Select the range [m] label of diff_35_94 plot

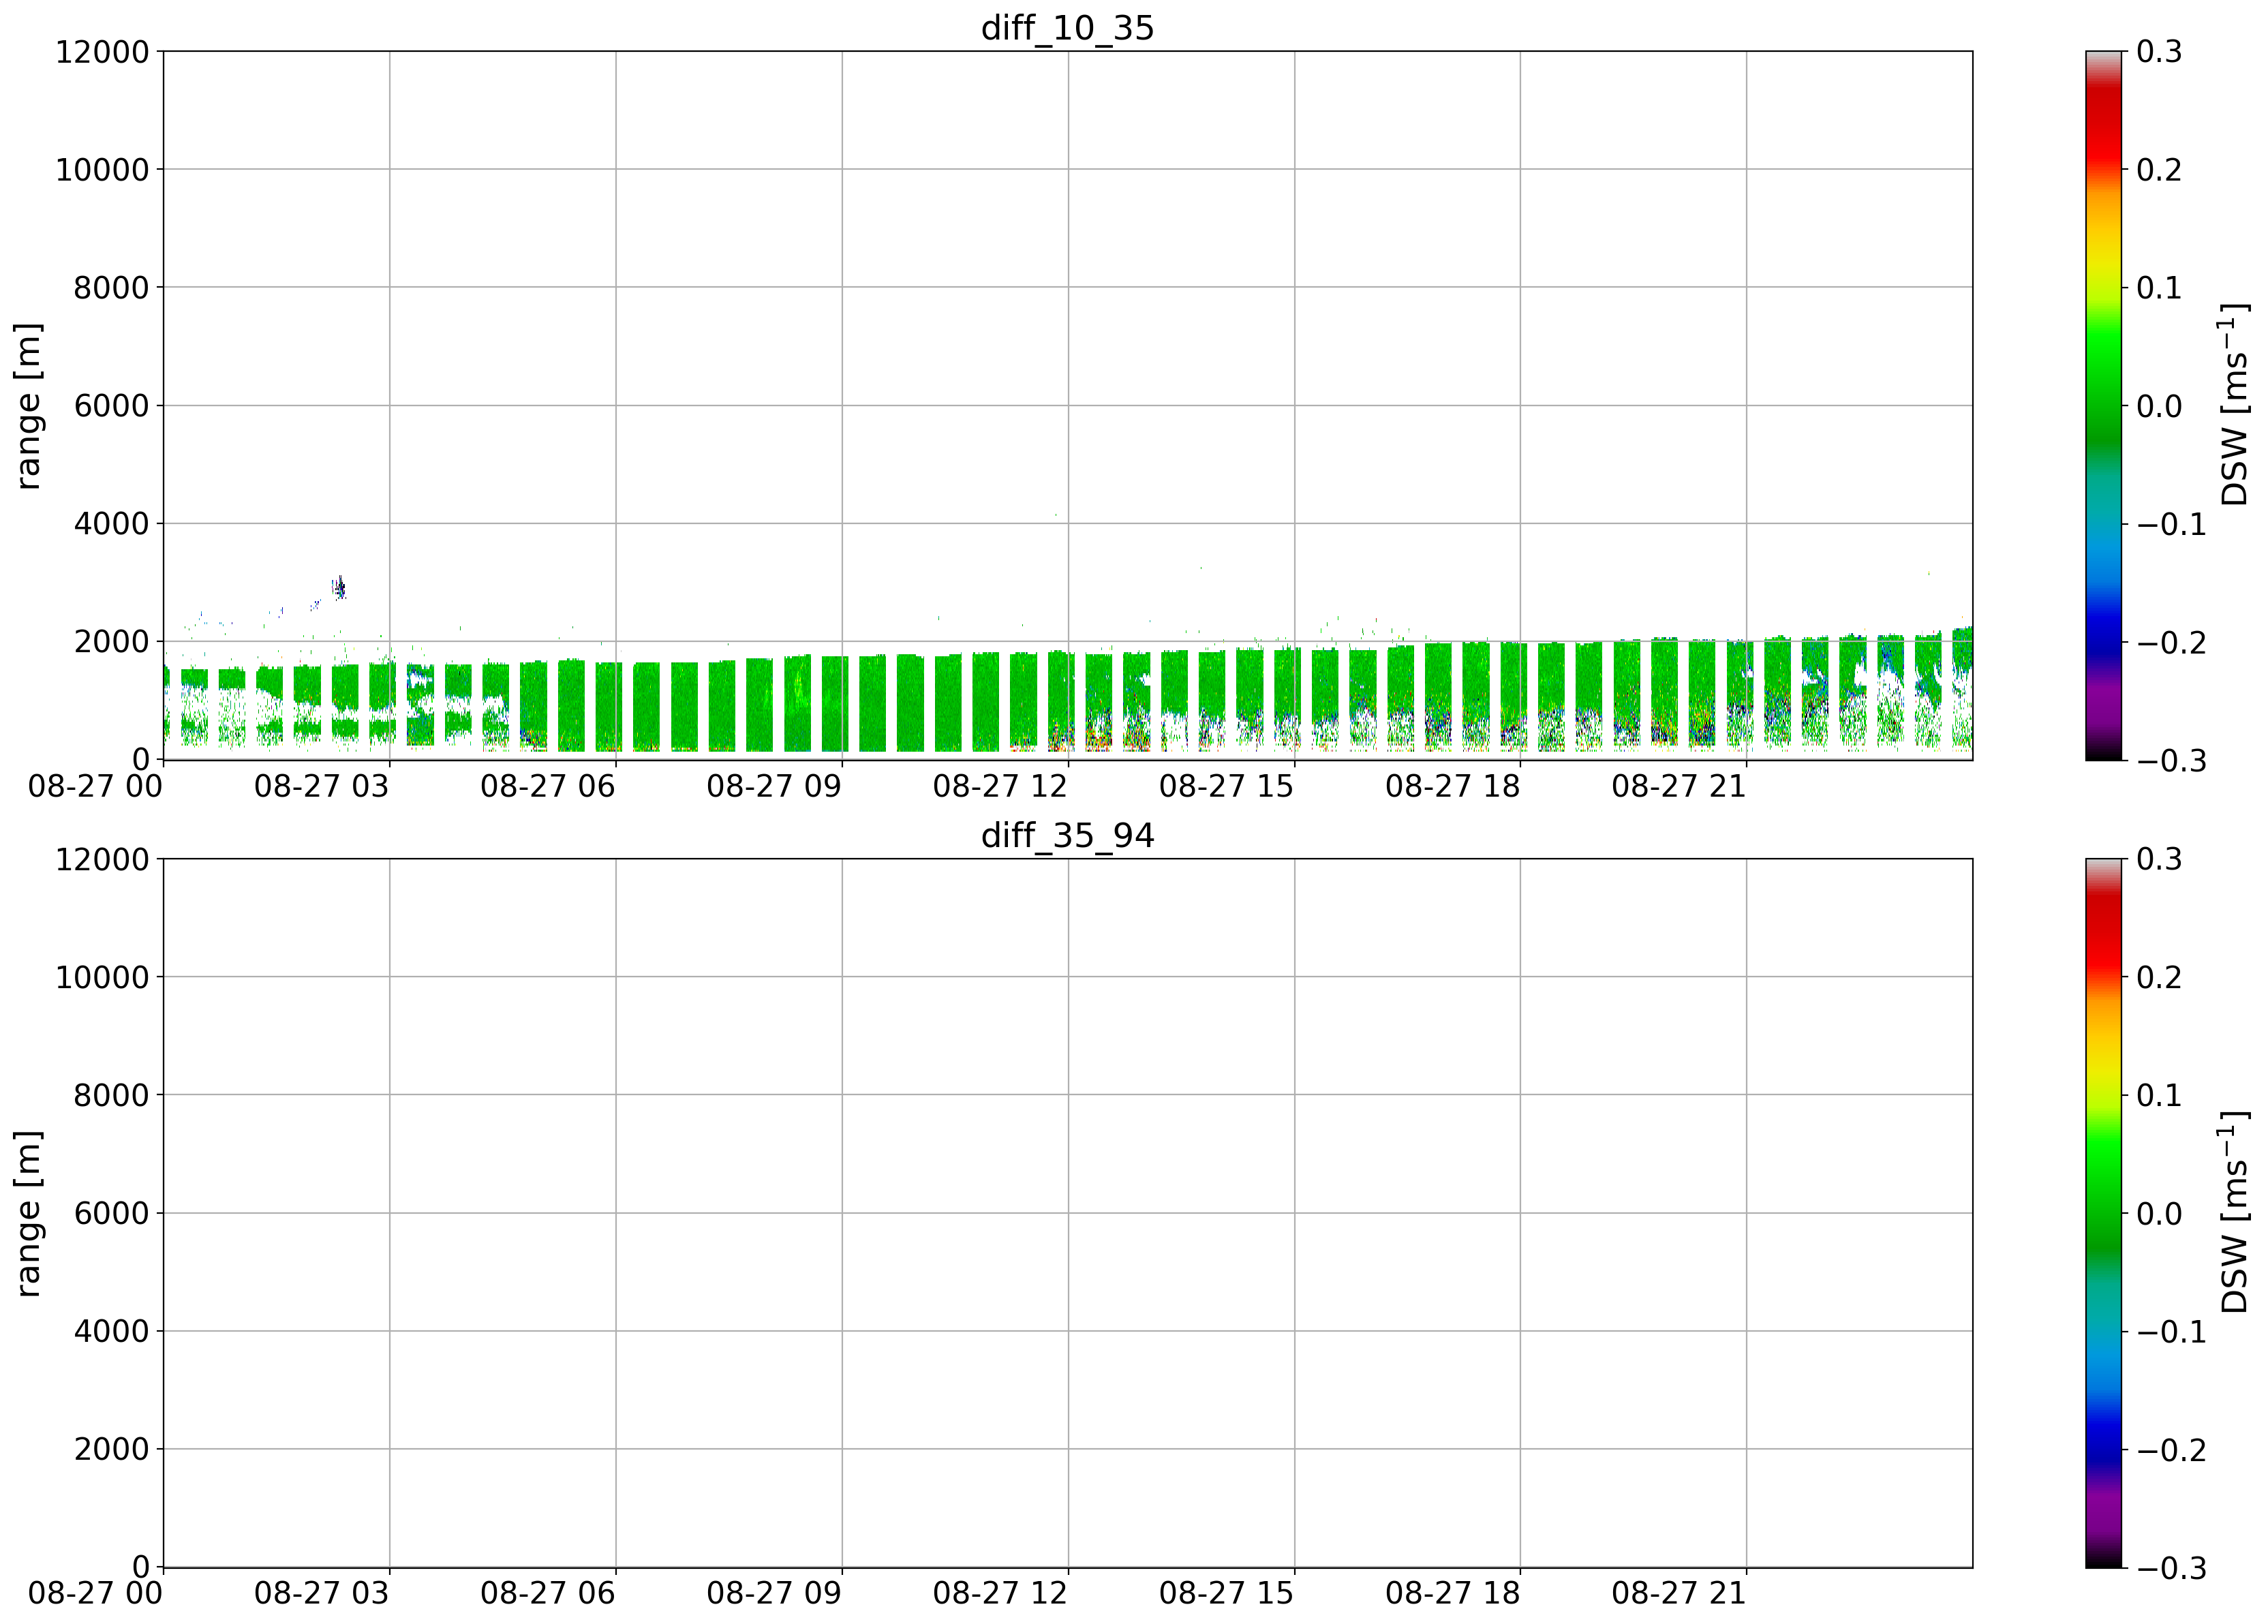[x=29, y=1213]
